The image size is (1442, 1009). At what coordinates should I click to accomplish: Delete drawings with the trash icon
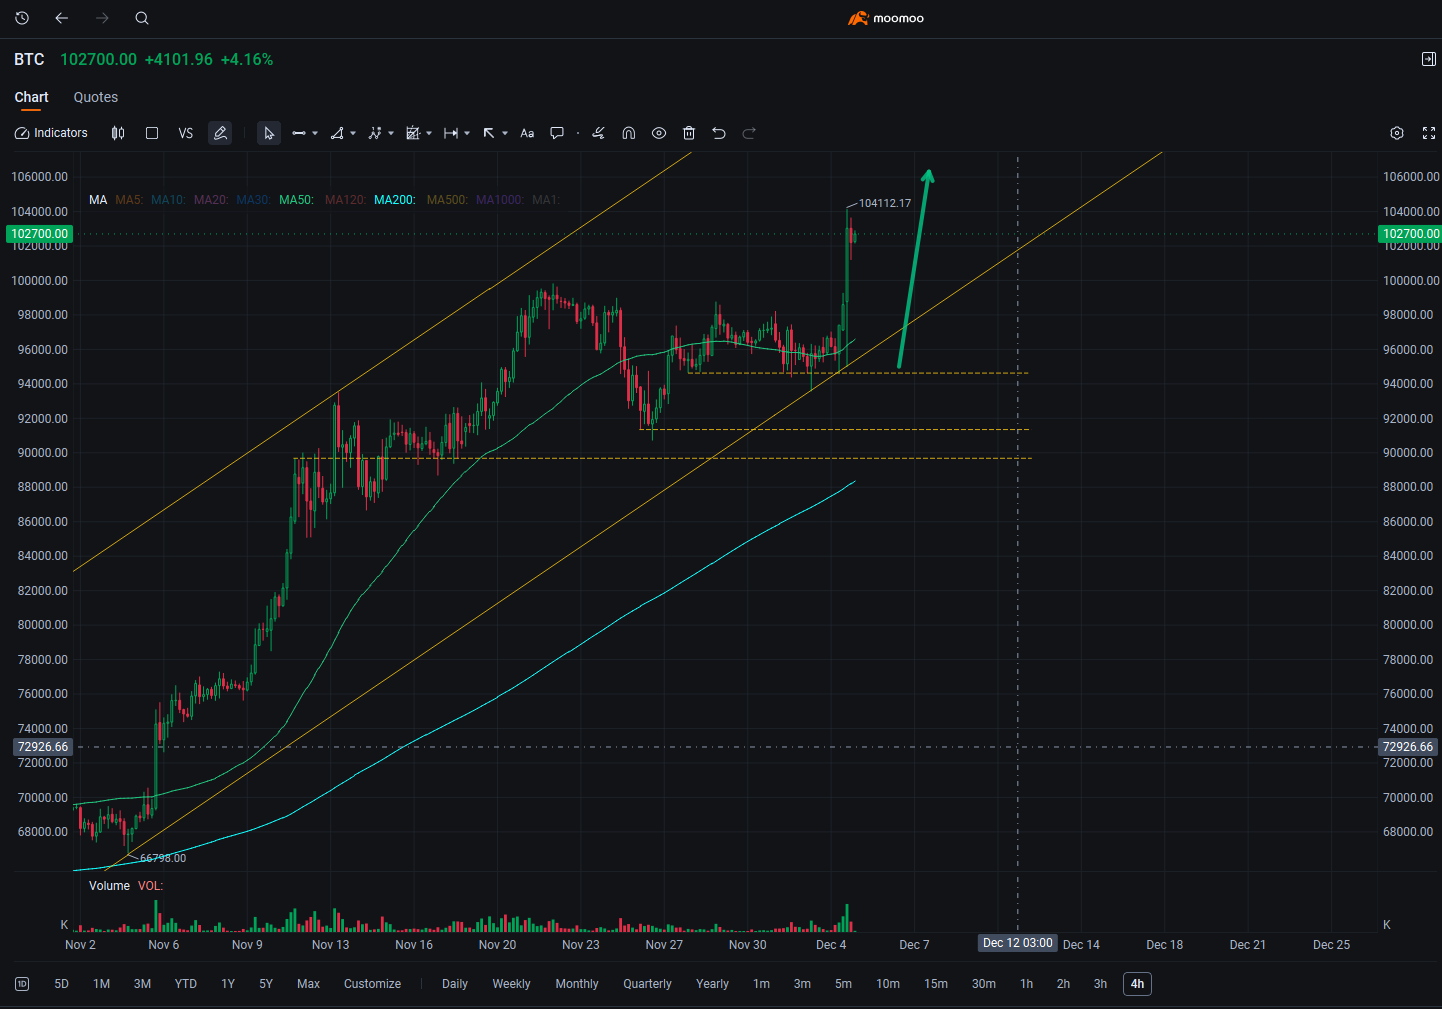(x=689, y=132)
